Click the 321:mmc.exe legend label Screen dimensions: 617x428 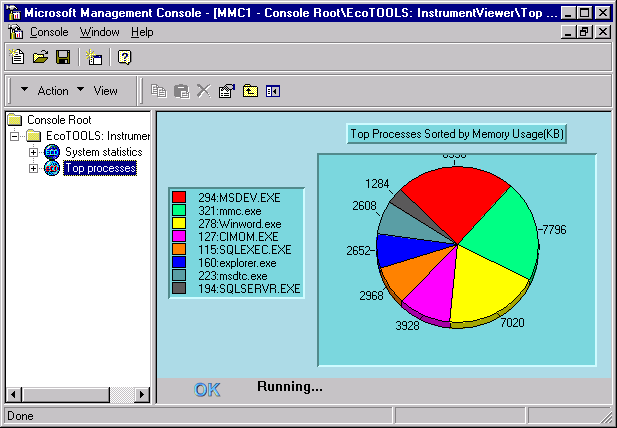[230, 210]
